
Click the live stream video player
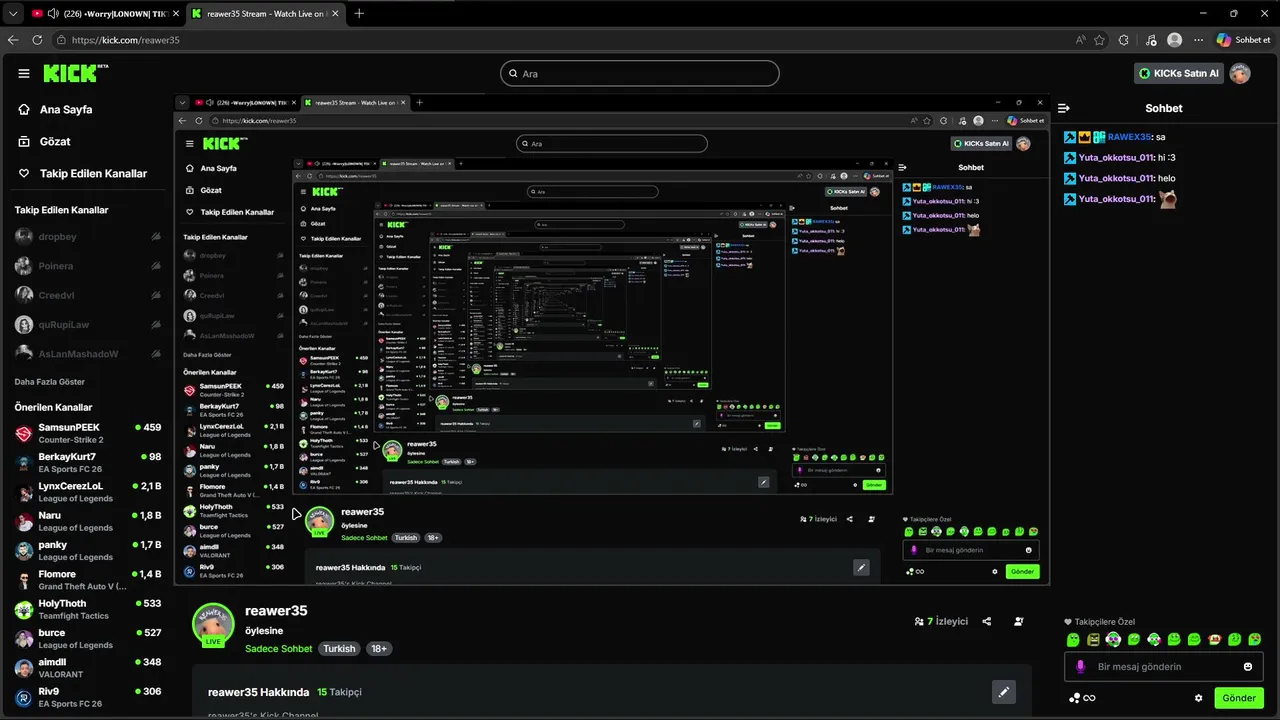(x=612, y=340)
